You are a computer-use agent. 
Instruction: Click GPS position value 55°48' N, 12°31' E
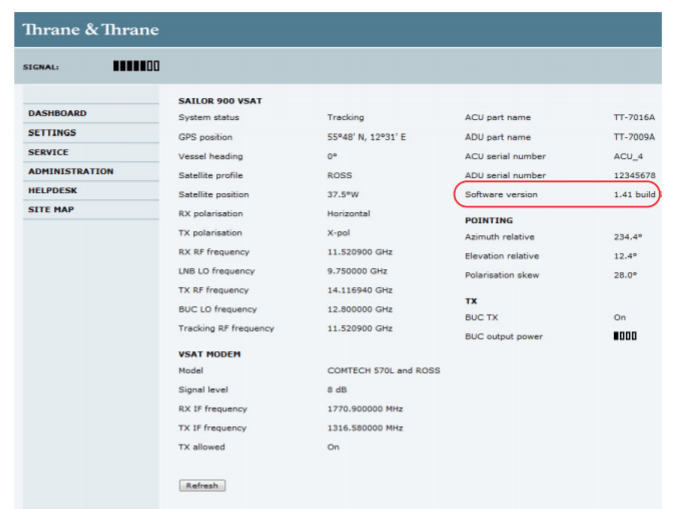[x=366, y=137]
